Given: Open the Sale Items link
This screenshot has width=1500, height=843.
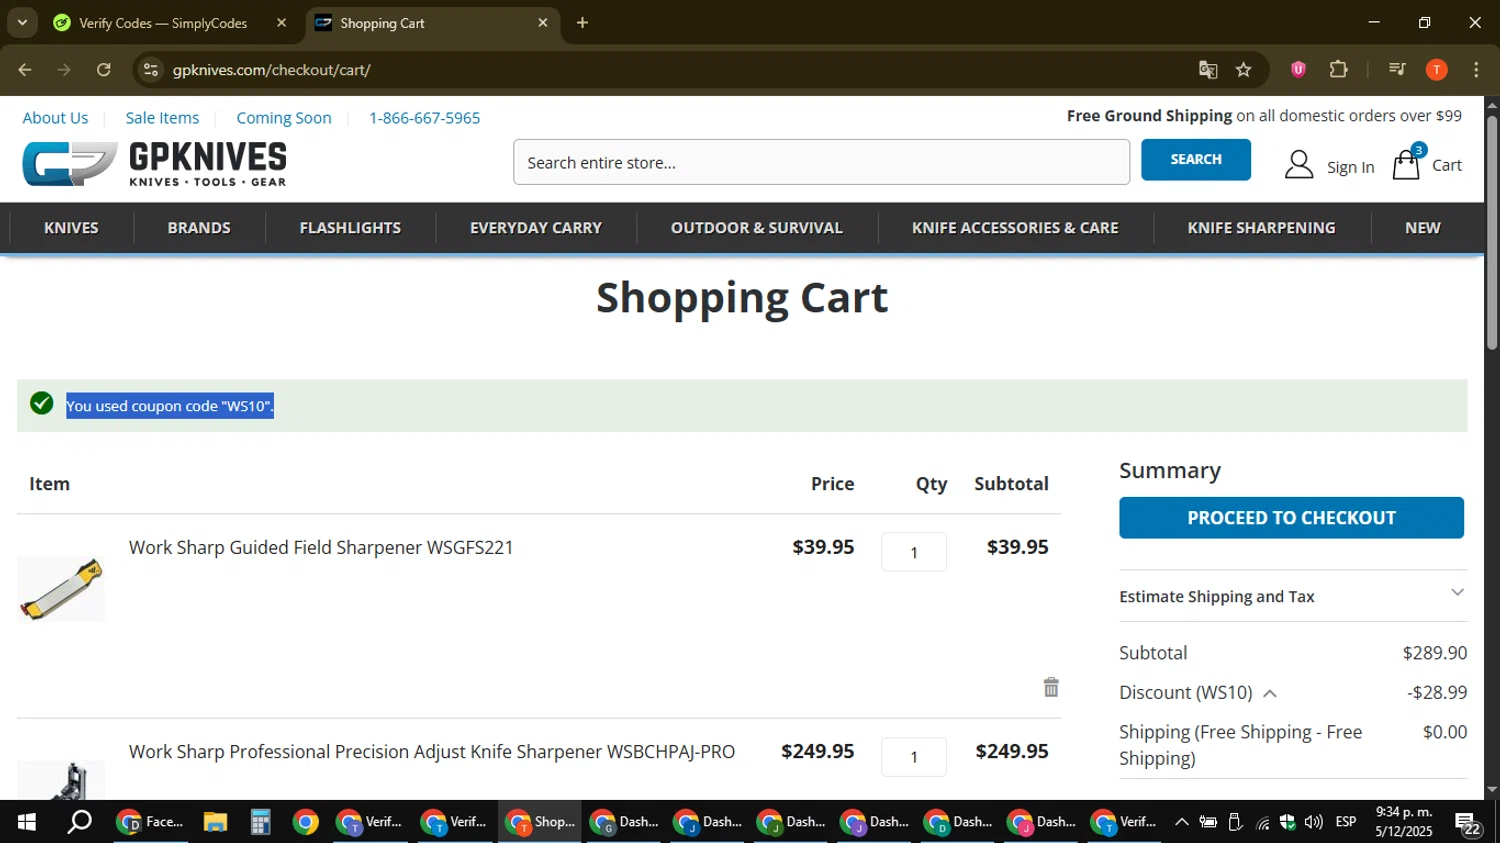Looking at the screenshot, I should 162,118.
